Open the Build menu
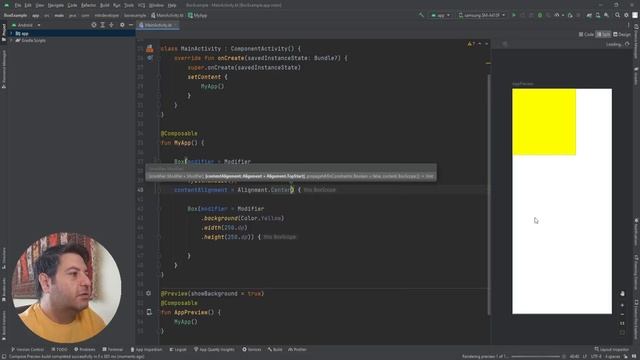 104,5
